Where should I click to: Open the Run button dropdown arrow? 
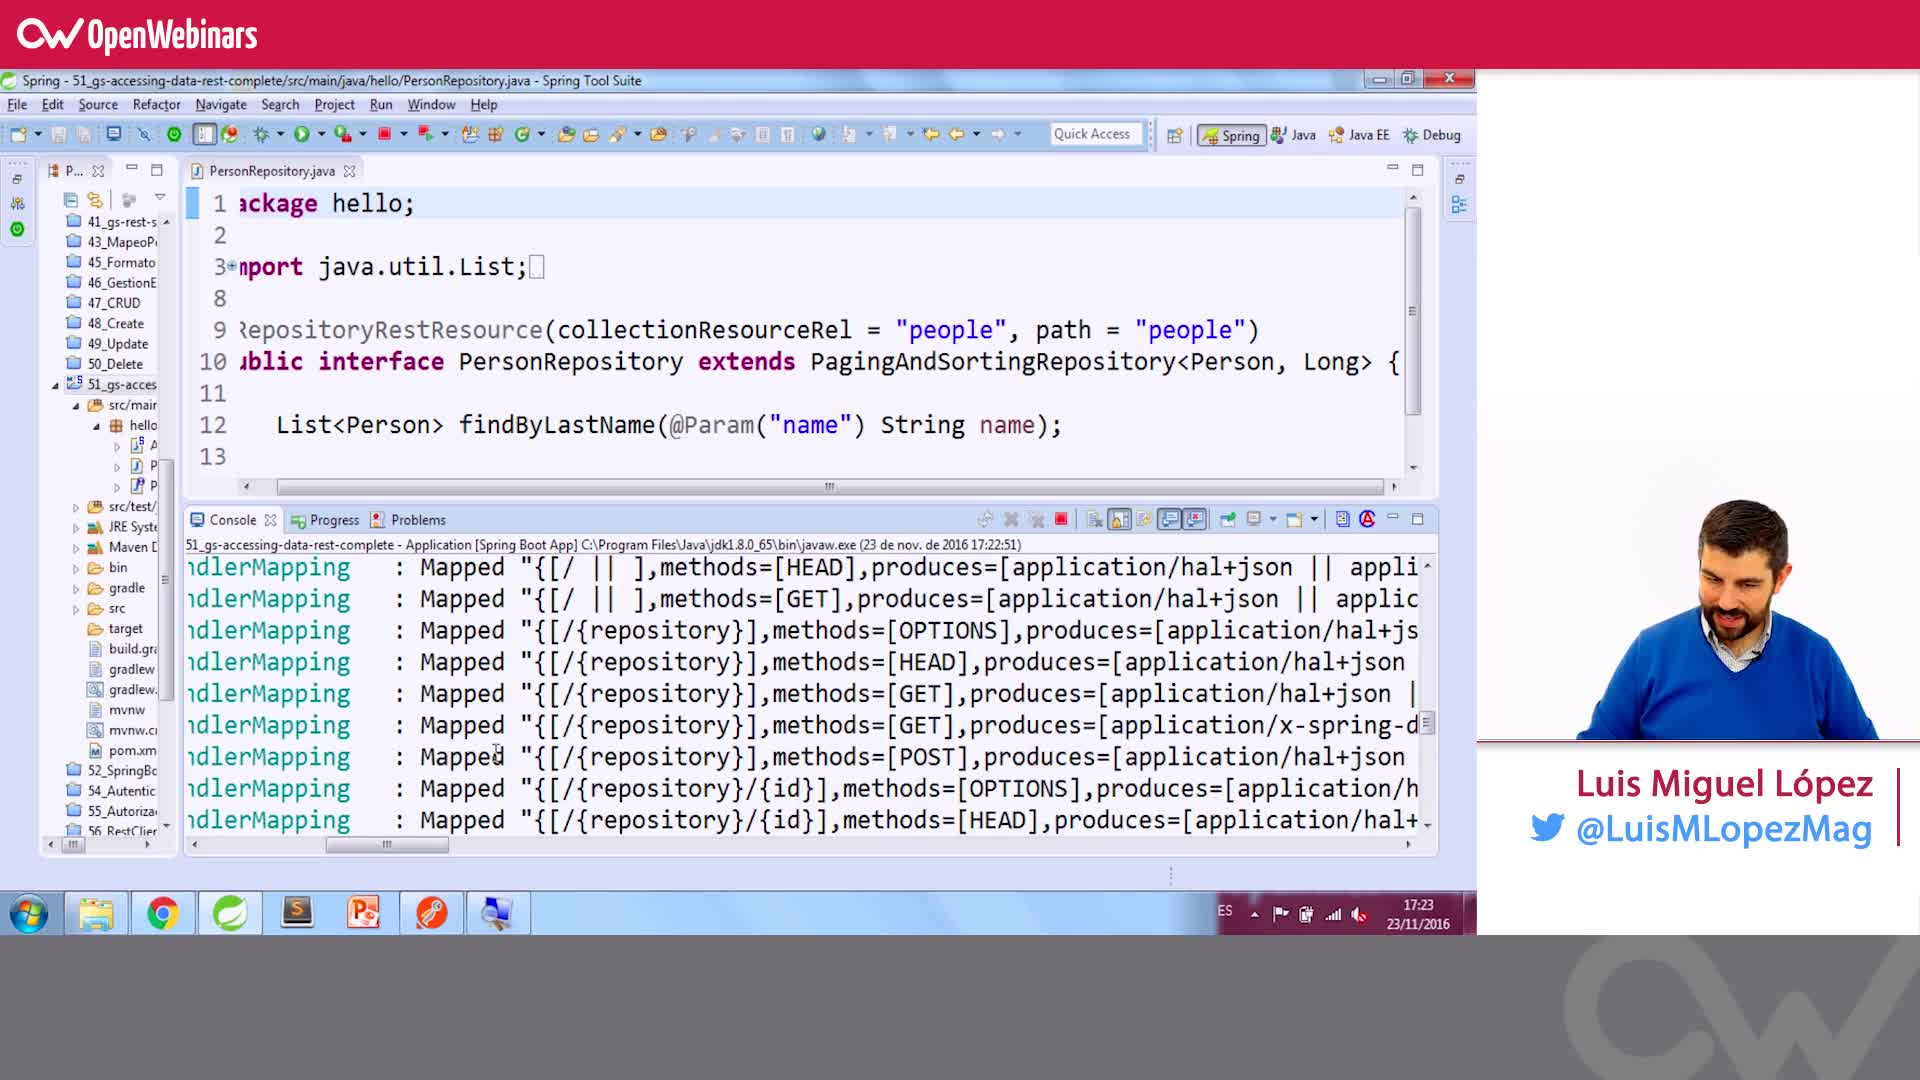320,133
